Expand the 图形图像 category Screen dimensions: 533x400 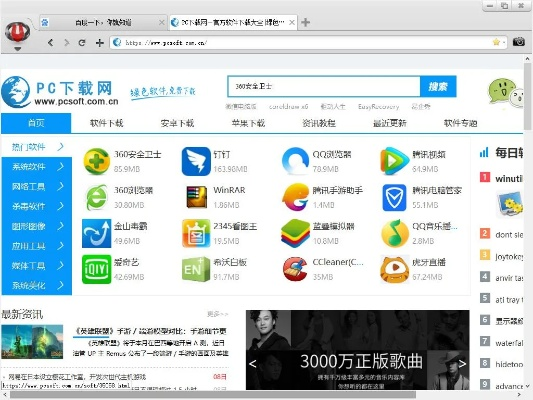click(36, 226)
